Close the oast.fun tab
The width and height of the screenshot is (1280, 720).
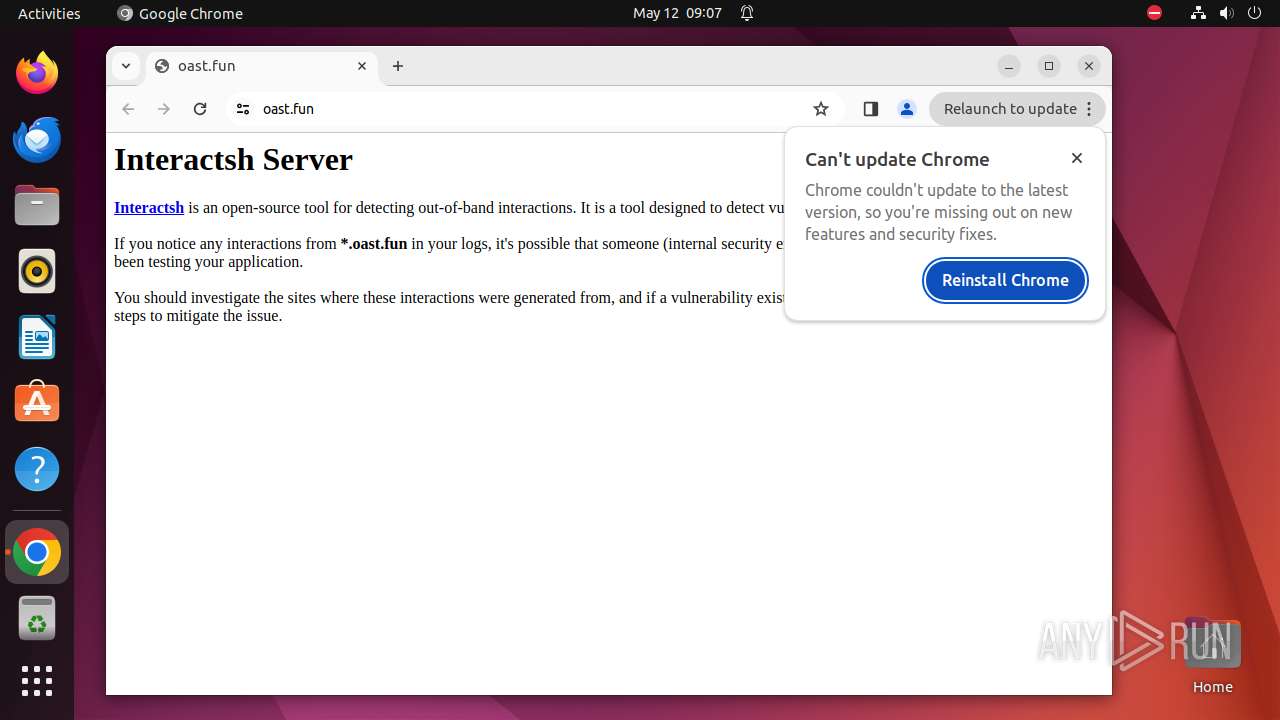tap(362, 66)
